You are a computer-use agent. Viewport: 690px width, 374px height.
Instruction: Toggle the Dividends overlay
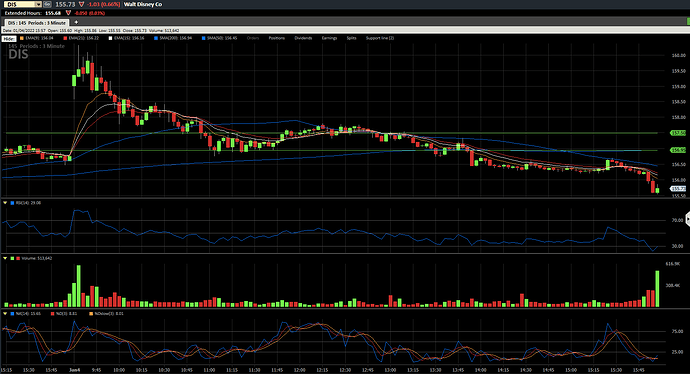pyautogui.click(x=303, y=38)
